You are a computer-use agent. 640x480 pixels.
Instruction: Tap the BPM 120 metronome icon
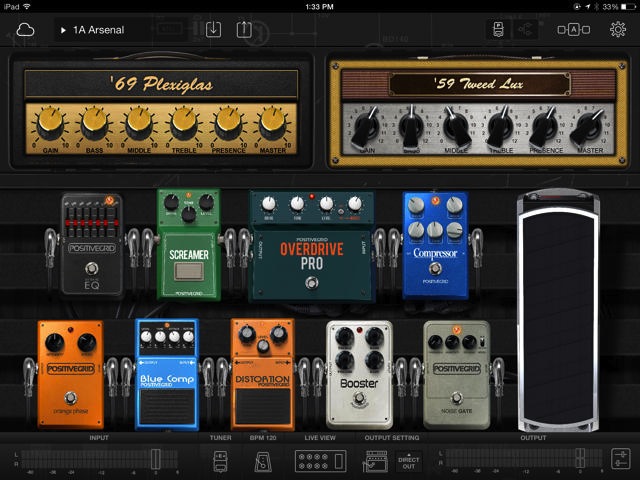[264, 461]
